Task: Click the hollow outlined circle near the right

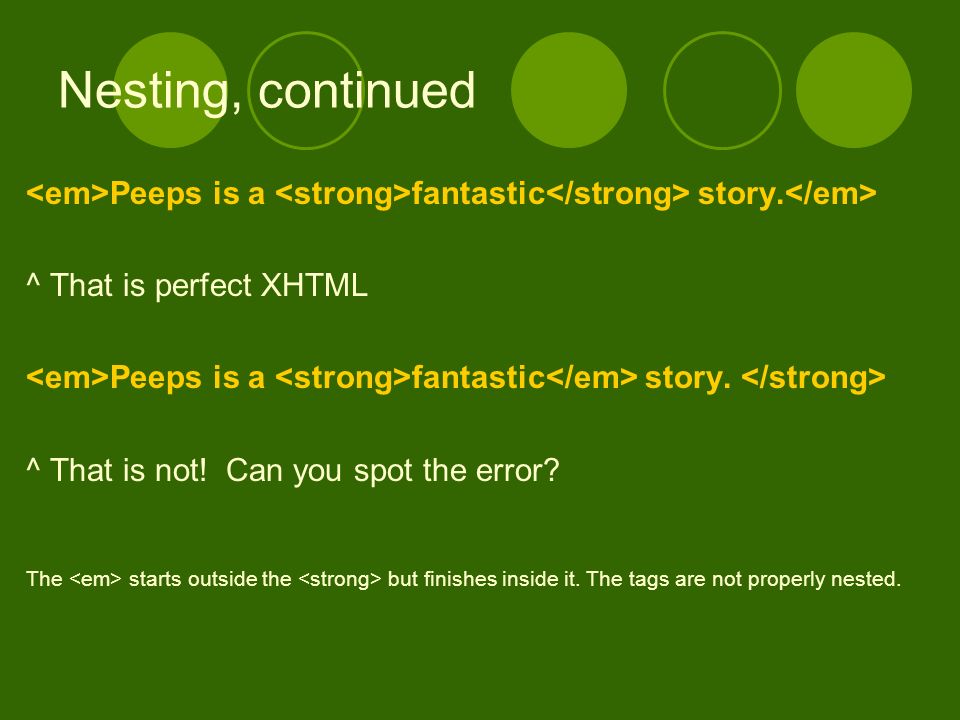Action: click(722, 90)
